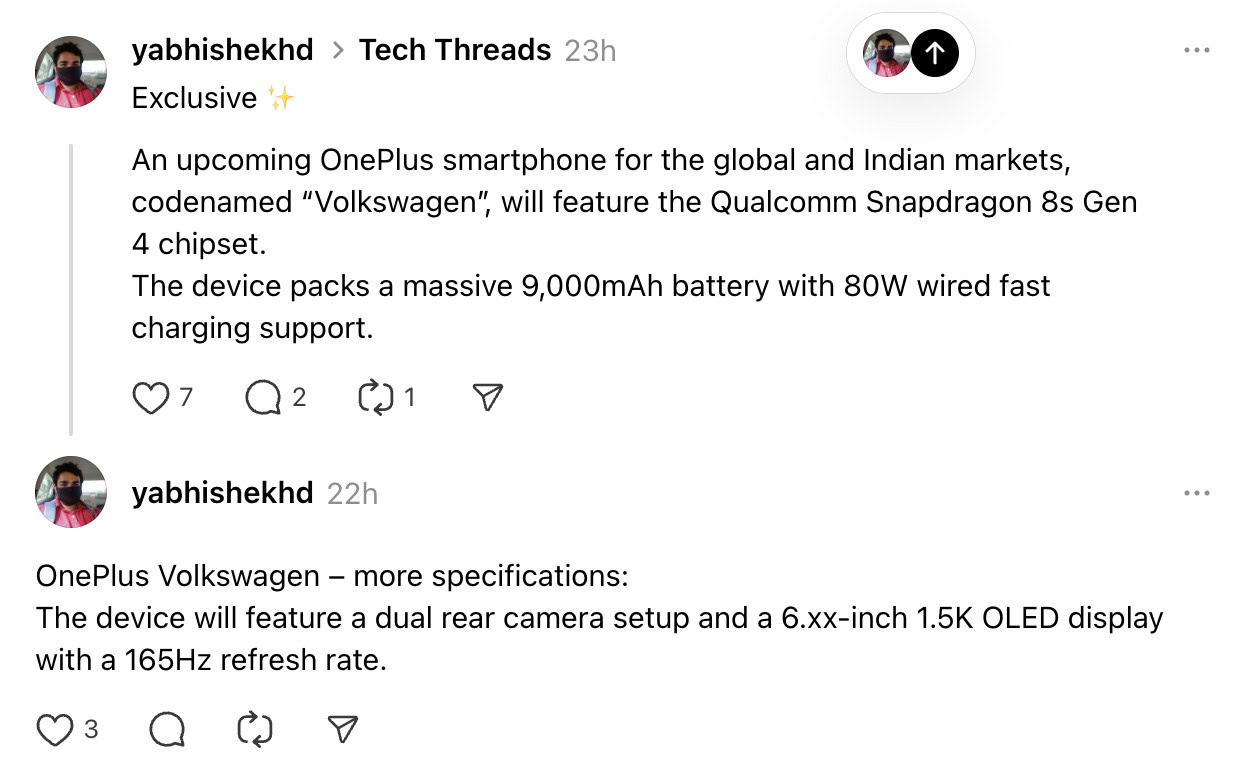The width and height of the screenshot is (1244, 768).
Task: Click the scroll-to-top arrow button
Action: pos(934,54)
